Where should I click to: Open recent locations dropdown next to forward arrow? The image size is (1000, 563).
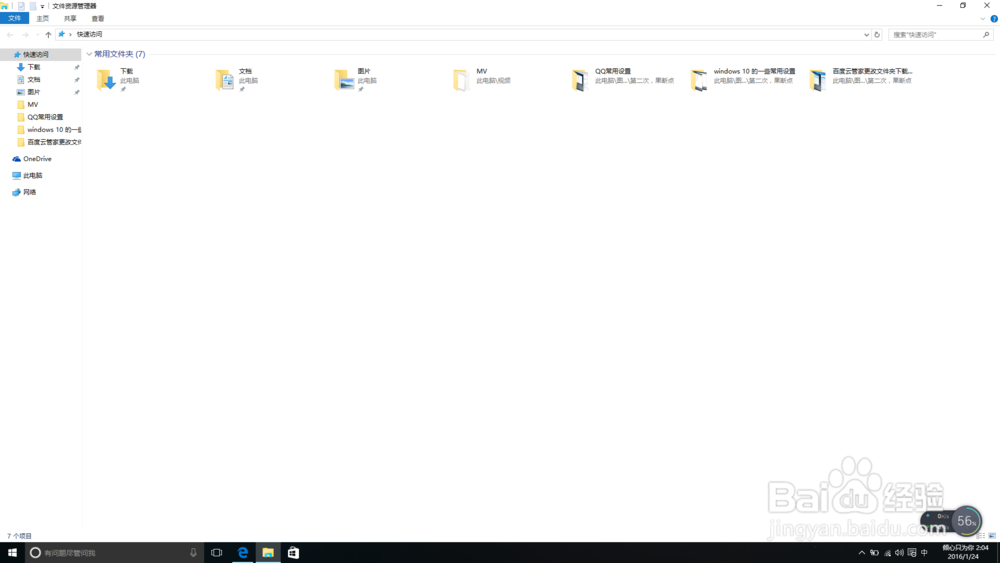37,34
